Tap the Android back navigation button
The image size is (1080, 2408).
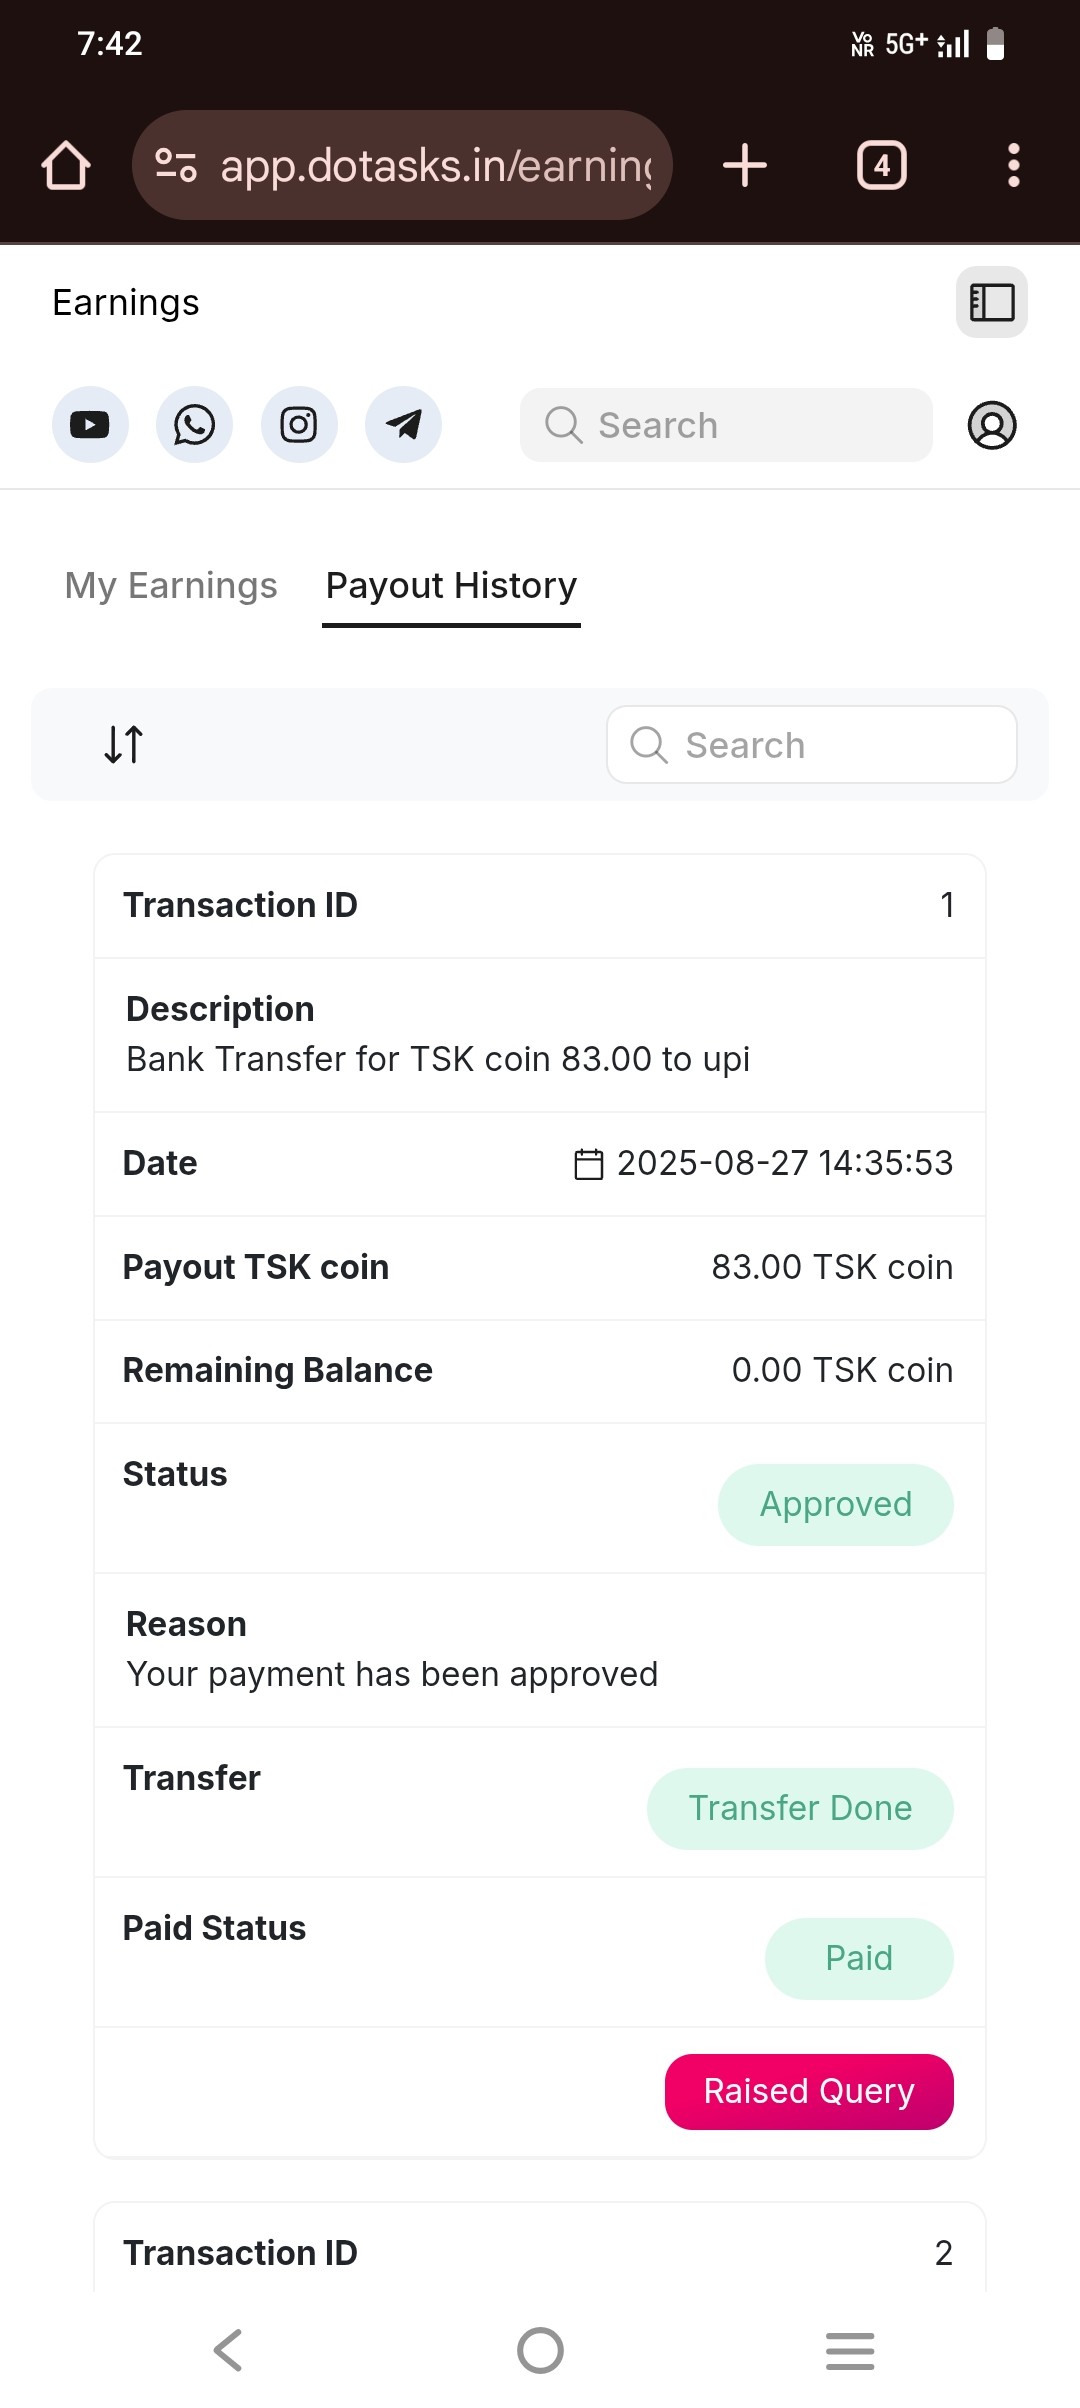(229, 2350)
